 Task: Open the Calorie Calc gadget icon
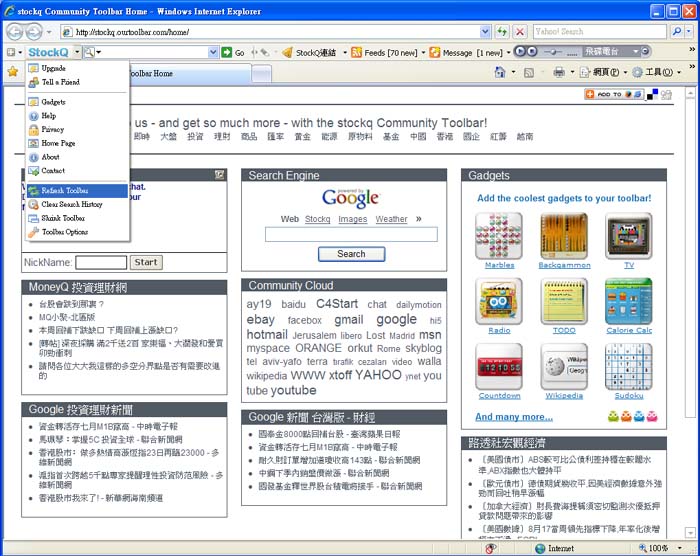629,301
